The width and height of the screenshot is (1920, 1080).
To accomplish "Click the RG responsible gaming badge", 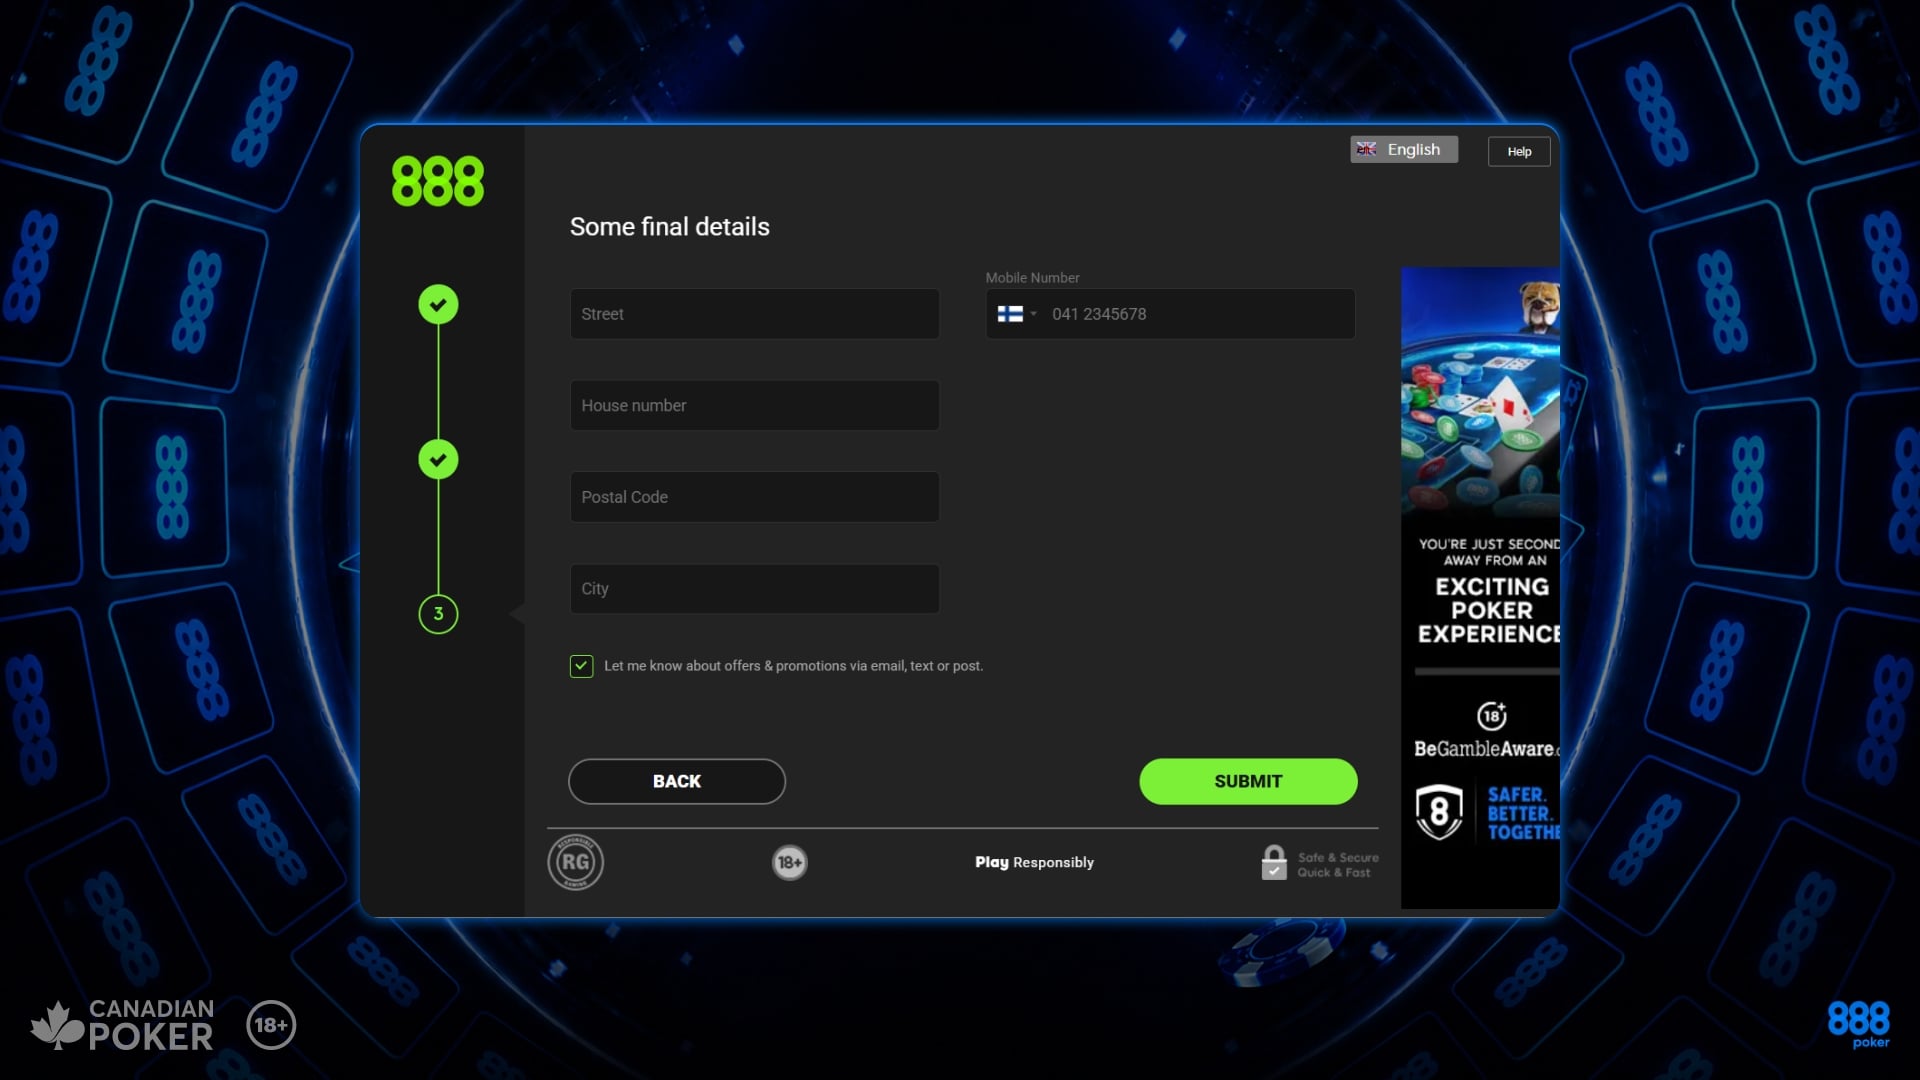I will (575, 862).
